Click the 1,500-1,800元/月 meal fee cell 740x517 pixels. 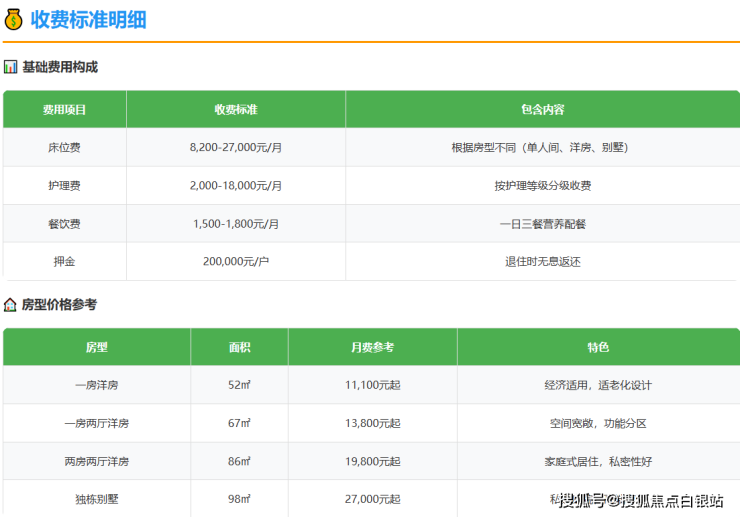click(x=235, y=224)
